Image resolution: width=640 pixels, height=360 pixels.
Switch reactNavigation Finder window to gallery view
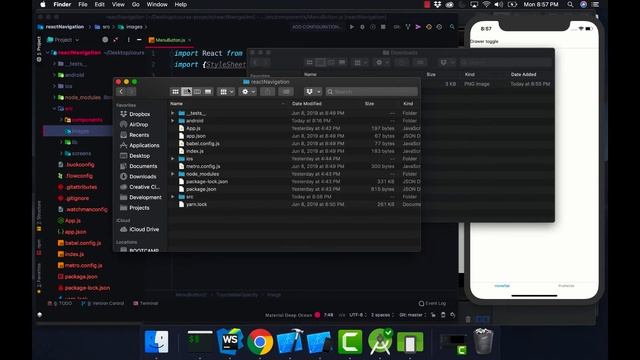208,92
